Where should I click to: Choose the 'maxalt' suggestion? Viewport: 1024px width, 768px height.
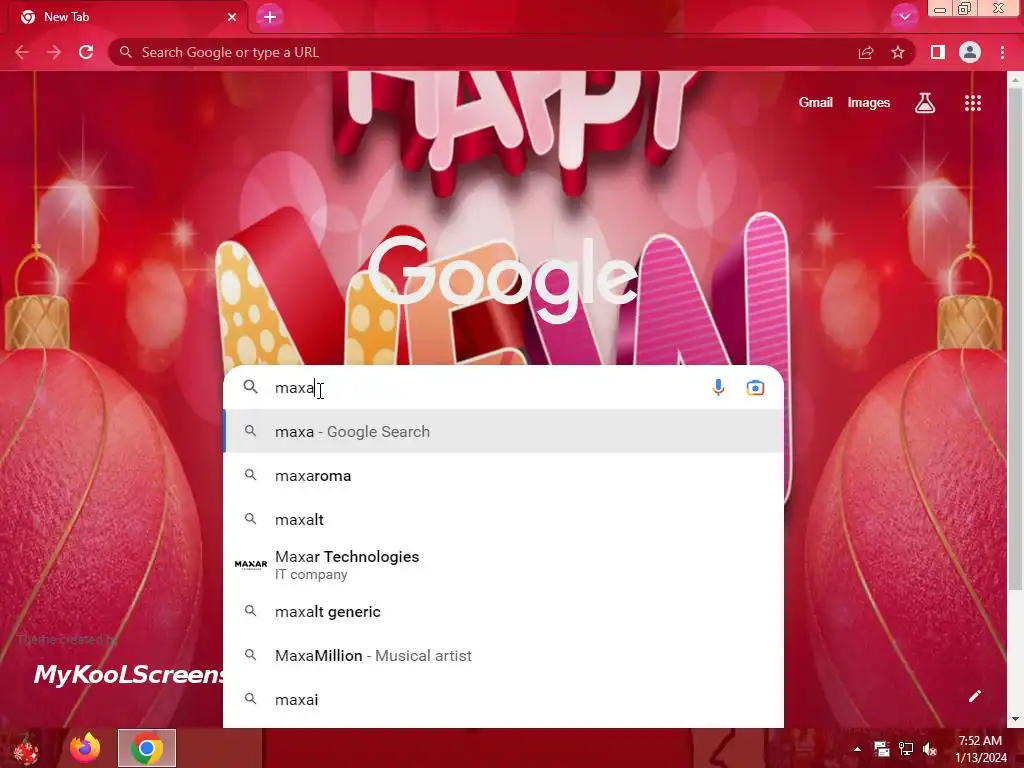tap(504, 519)
